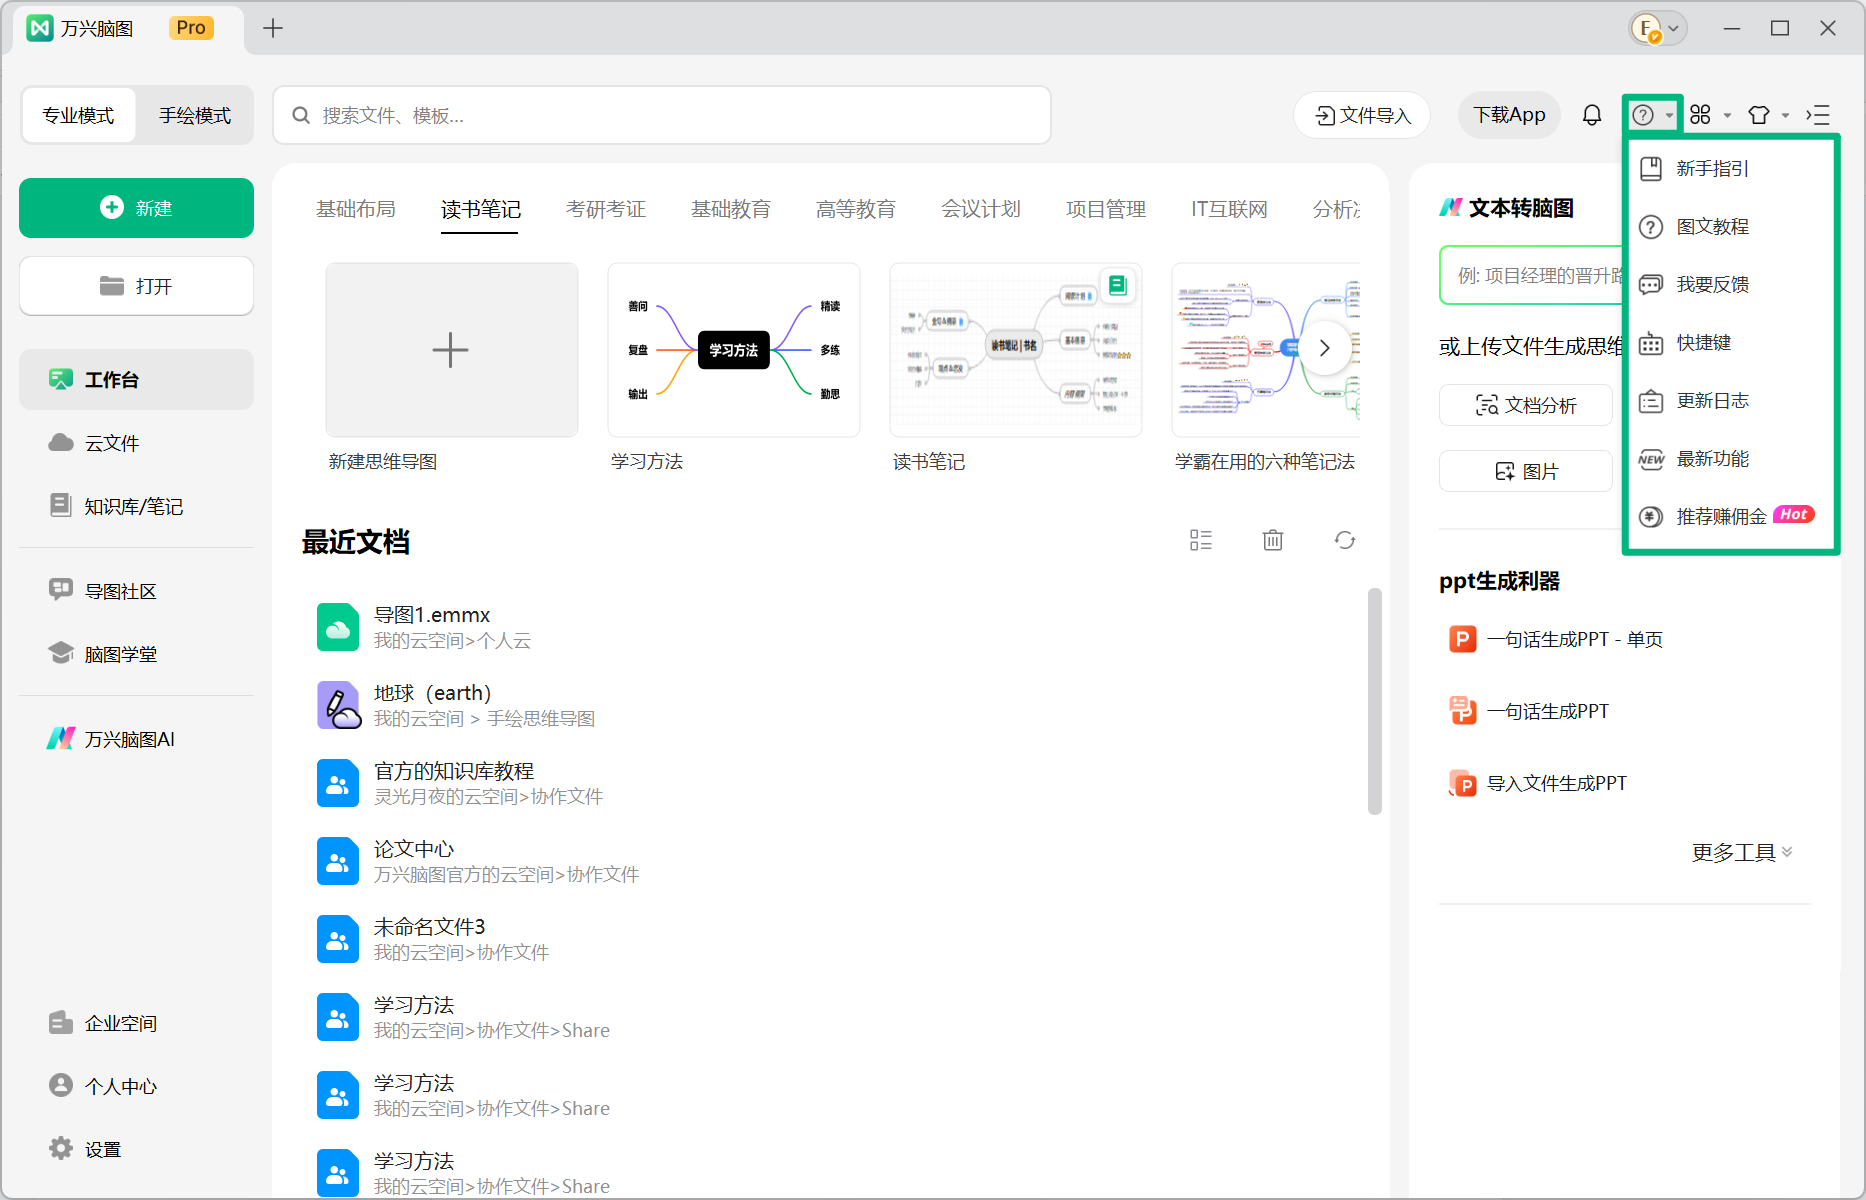Switch to 会议计划 template tab
This screenshot has width=1866, height=1200.
981,209
